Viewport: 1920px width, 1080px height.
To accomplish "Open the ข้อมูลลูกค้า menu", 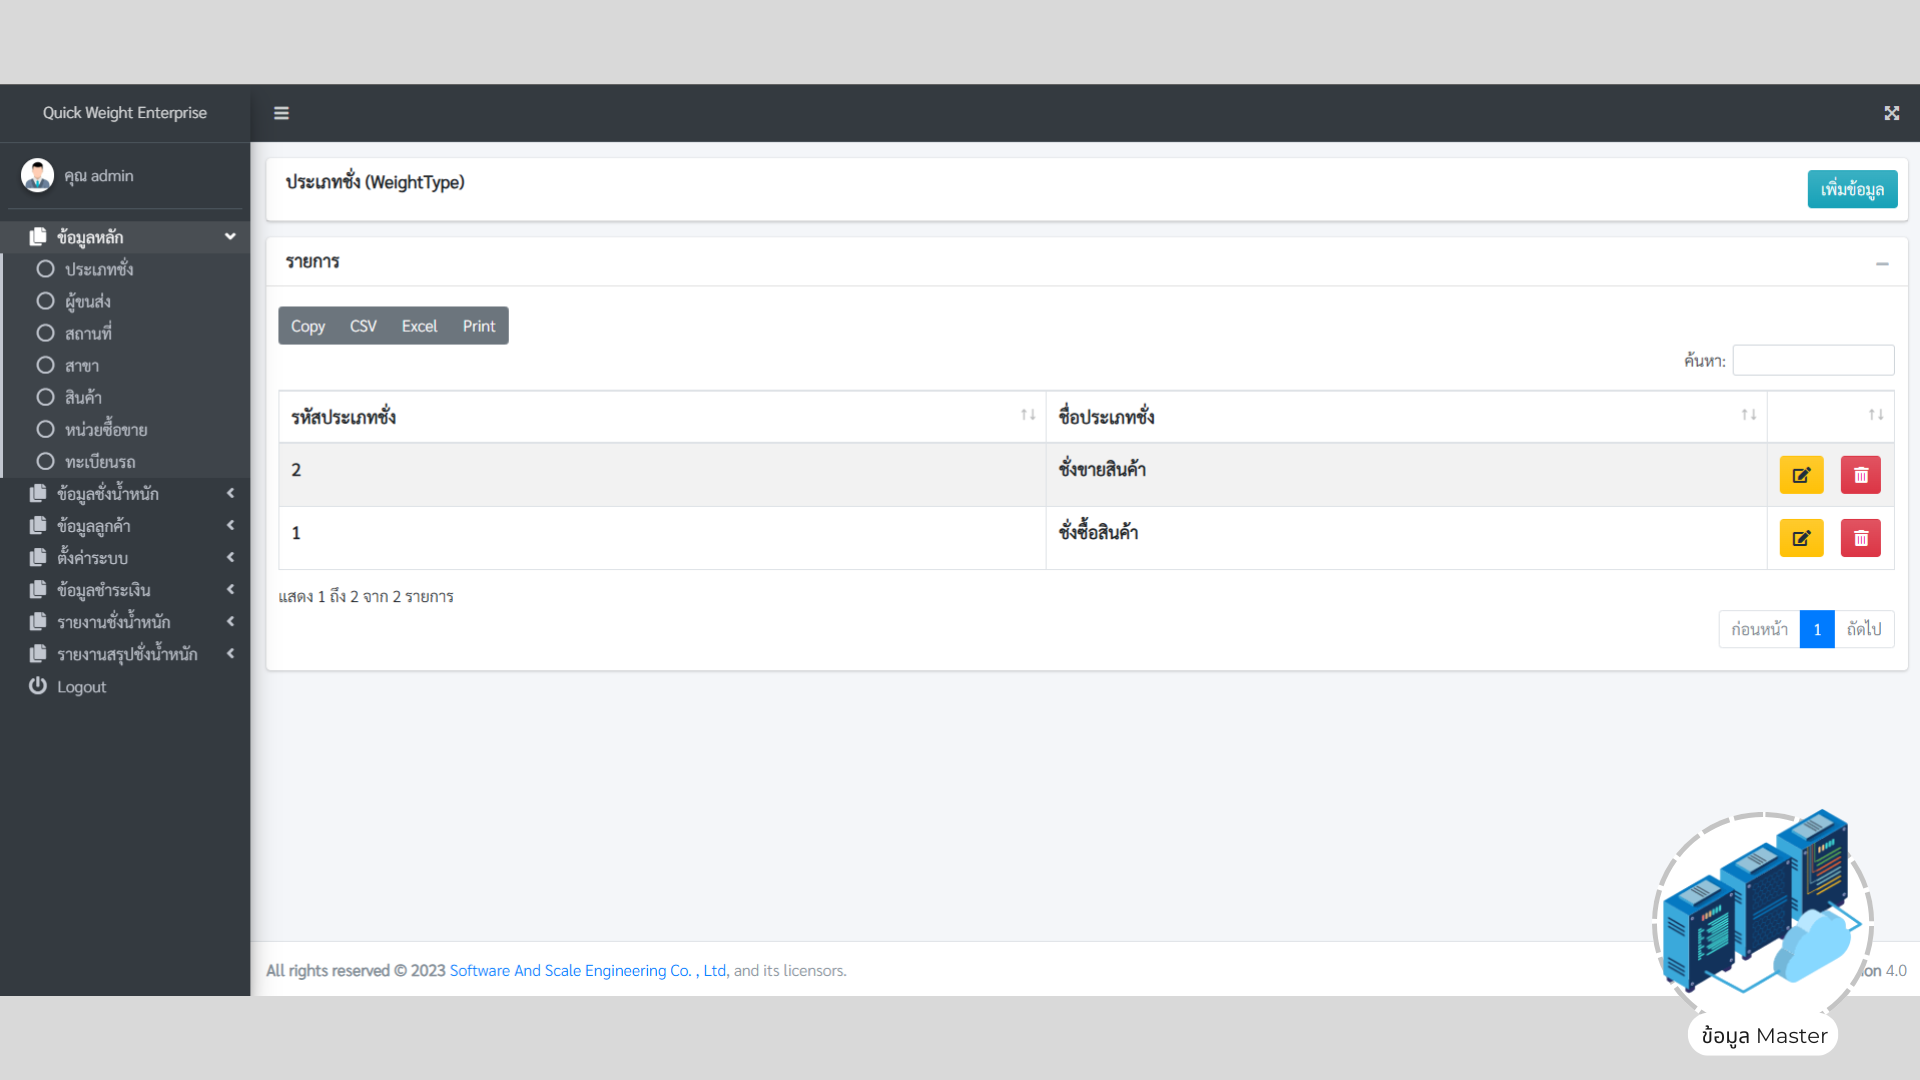I will [x=125, y=525].
